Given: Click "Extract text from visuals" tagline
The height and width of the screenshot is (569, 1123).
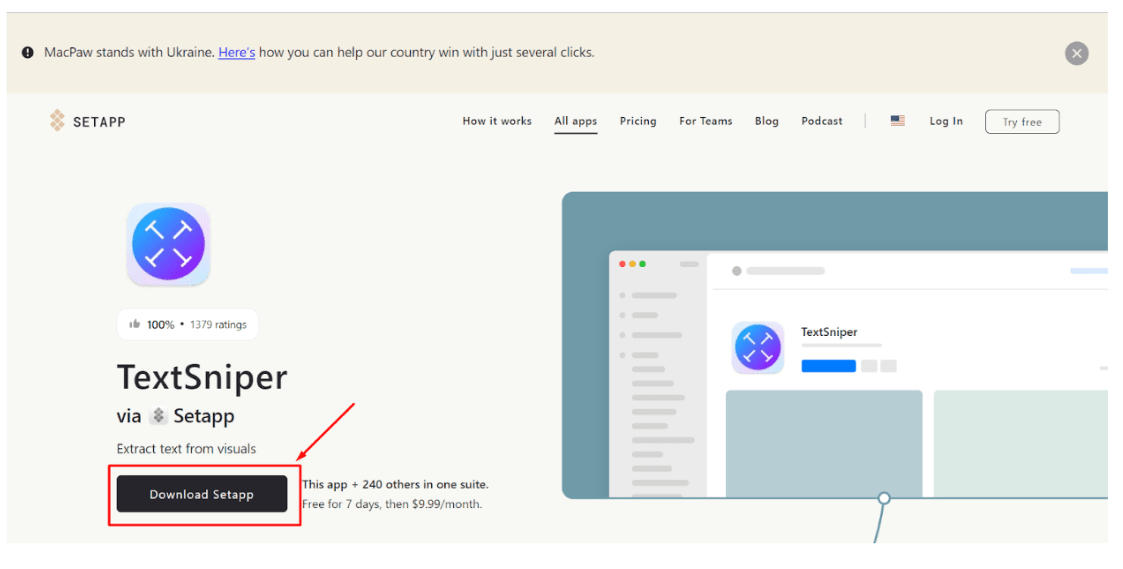Looking at the screenshot, I should pyautogui.click(x=186, y=449).
